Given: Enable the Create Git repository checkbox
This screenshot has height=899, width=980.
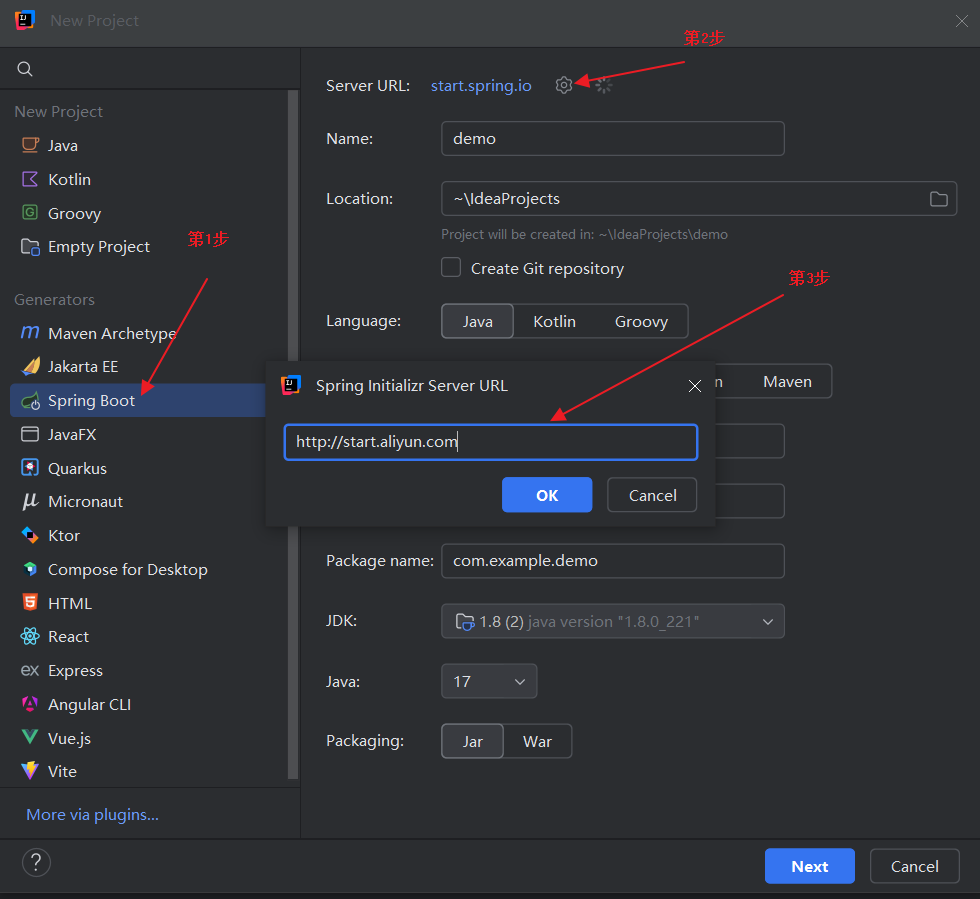Looking at the screenshot, I should click(452, 268).
